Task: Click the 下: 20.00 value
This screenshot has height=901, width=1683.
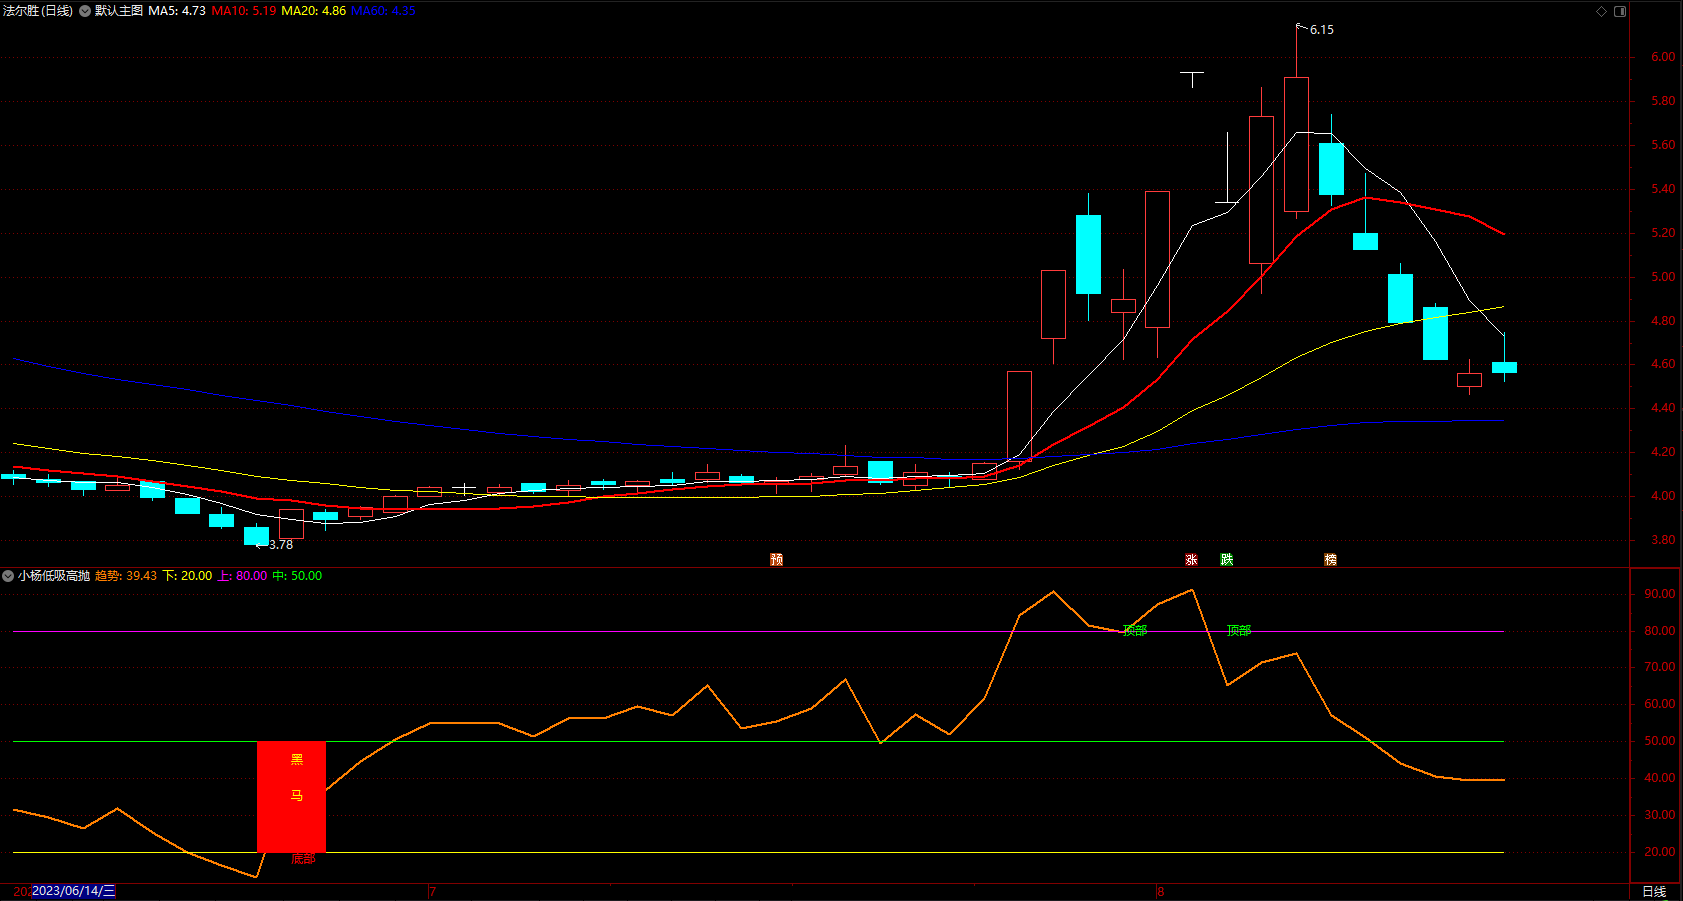Action: point(188,576)
